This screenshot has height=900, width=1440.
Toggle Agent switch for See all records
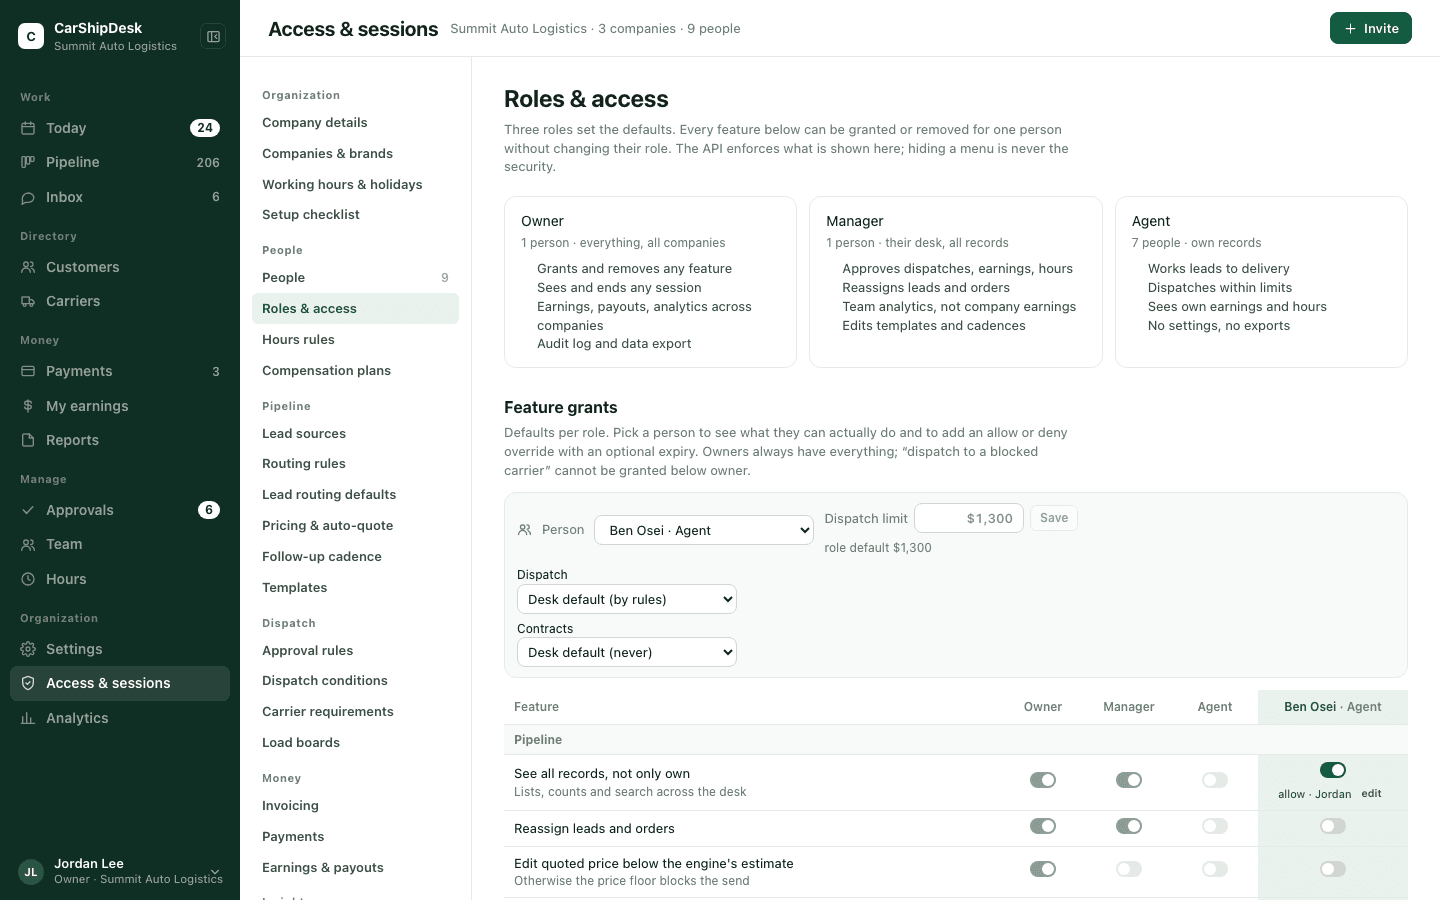tap(1215, 780)
